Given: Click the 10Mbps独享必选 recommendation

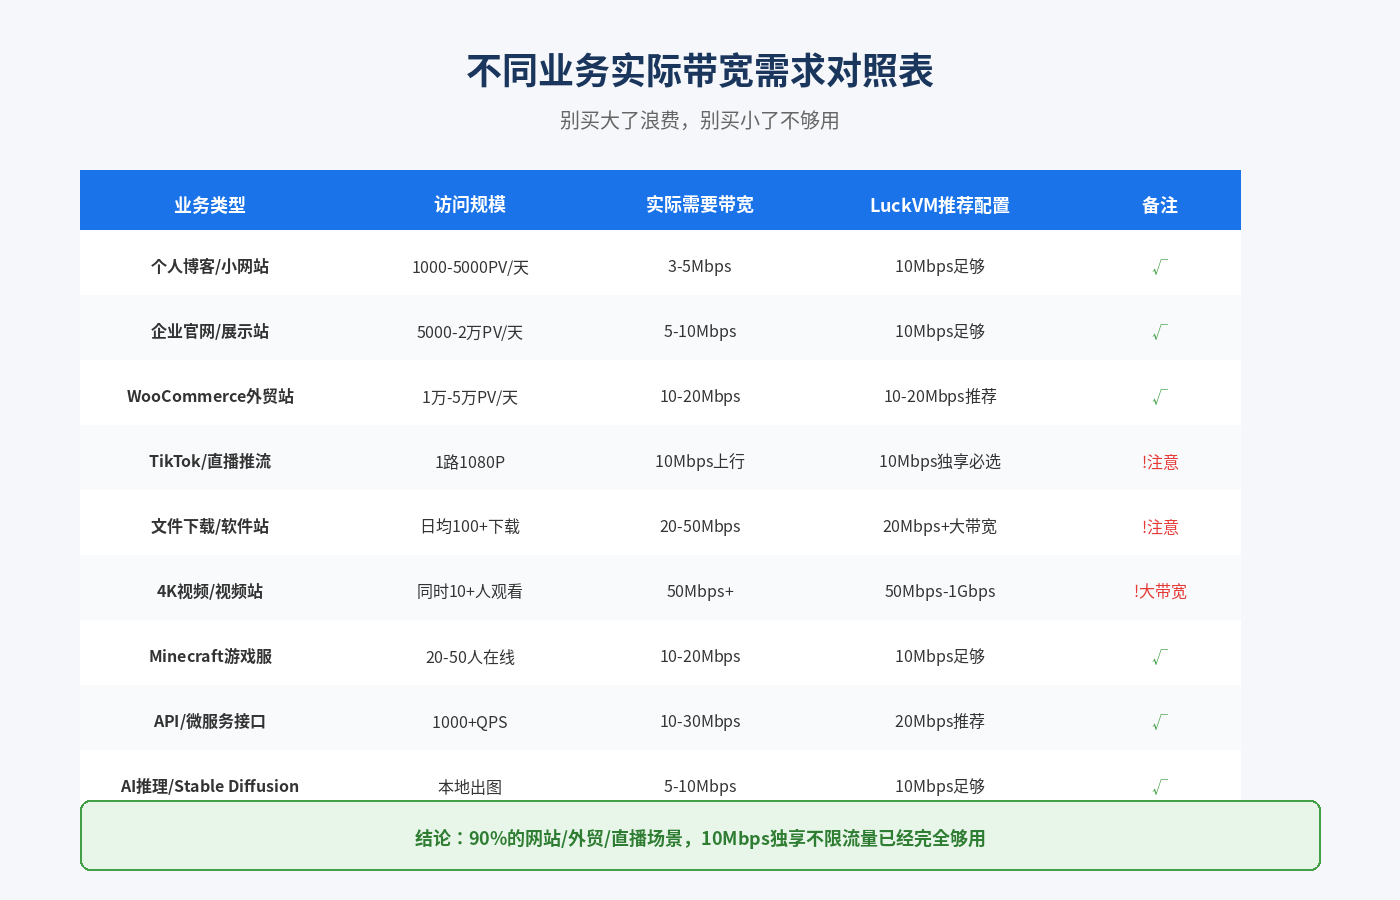Looking at the screenshot, I should pyautogui.click(x=940, y=461).
